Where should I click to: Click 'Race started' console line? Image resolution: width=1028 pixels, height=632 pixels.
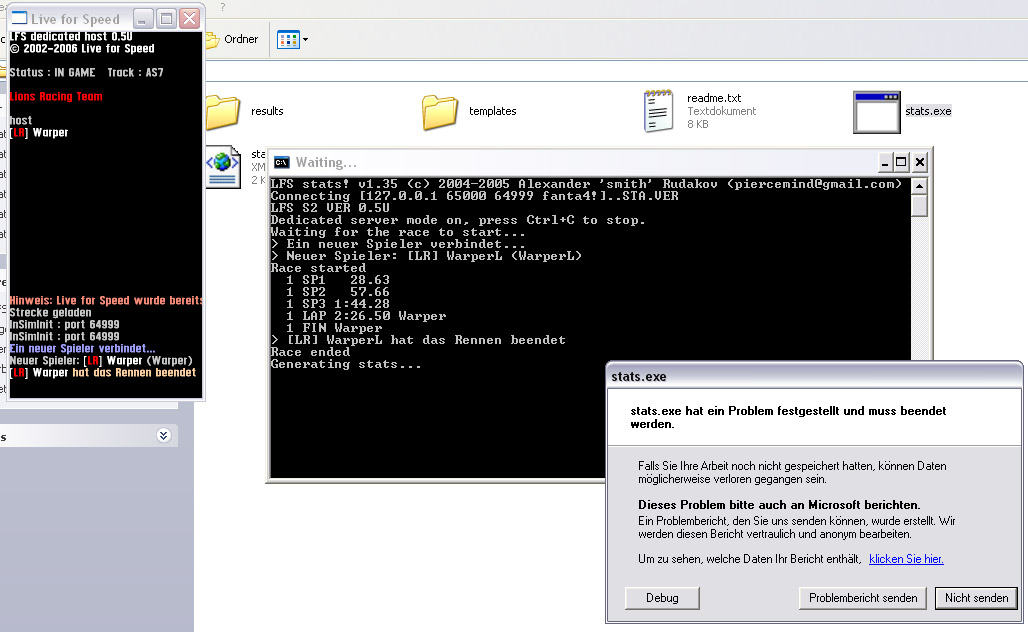click(x=318, y=268)
